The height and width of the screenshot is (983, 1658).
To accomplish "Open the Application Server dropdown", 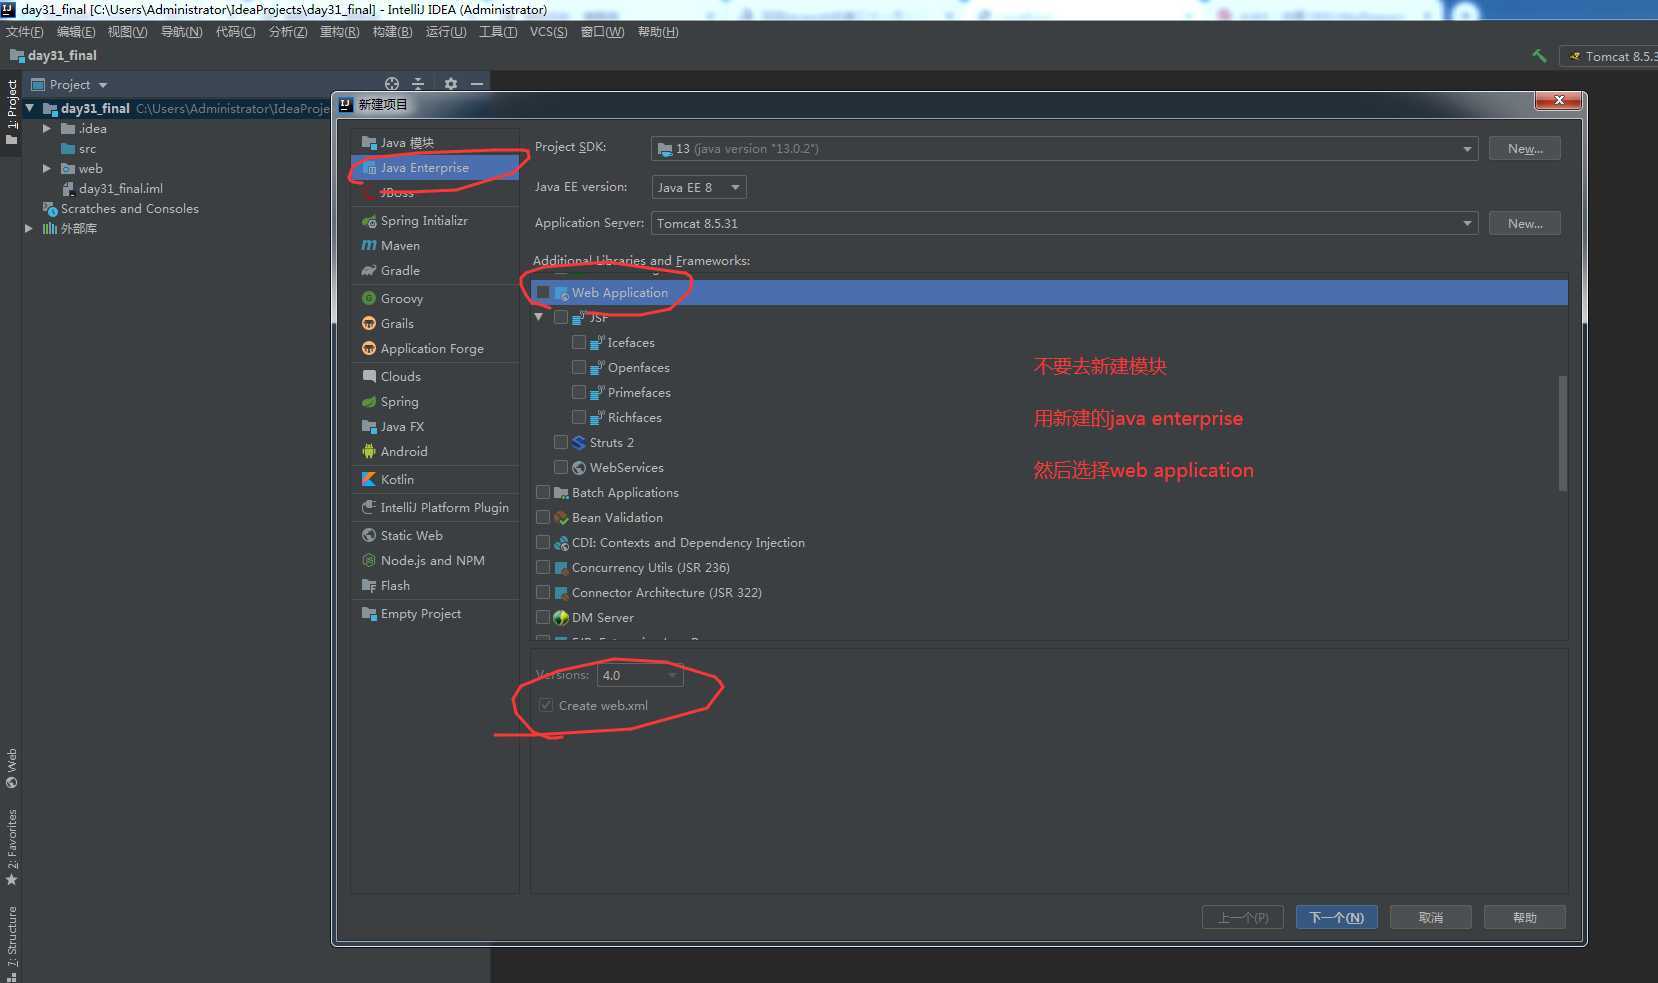I will pos(1064,223).
